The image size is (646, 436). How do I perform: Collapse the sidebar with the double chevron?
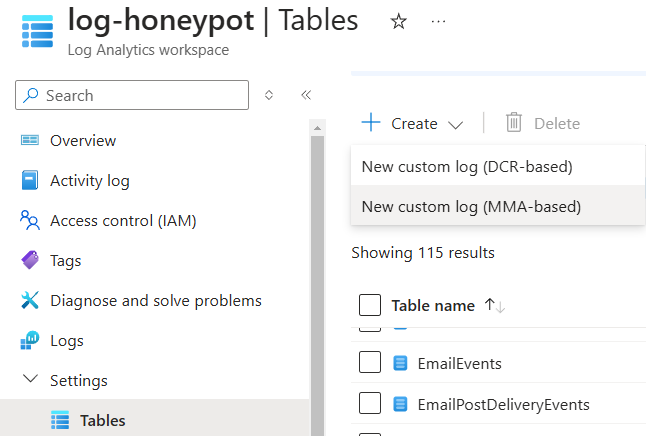click(x=306, y=95)
